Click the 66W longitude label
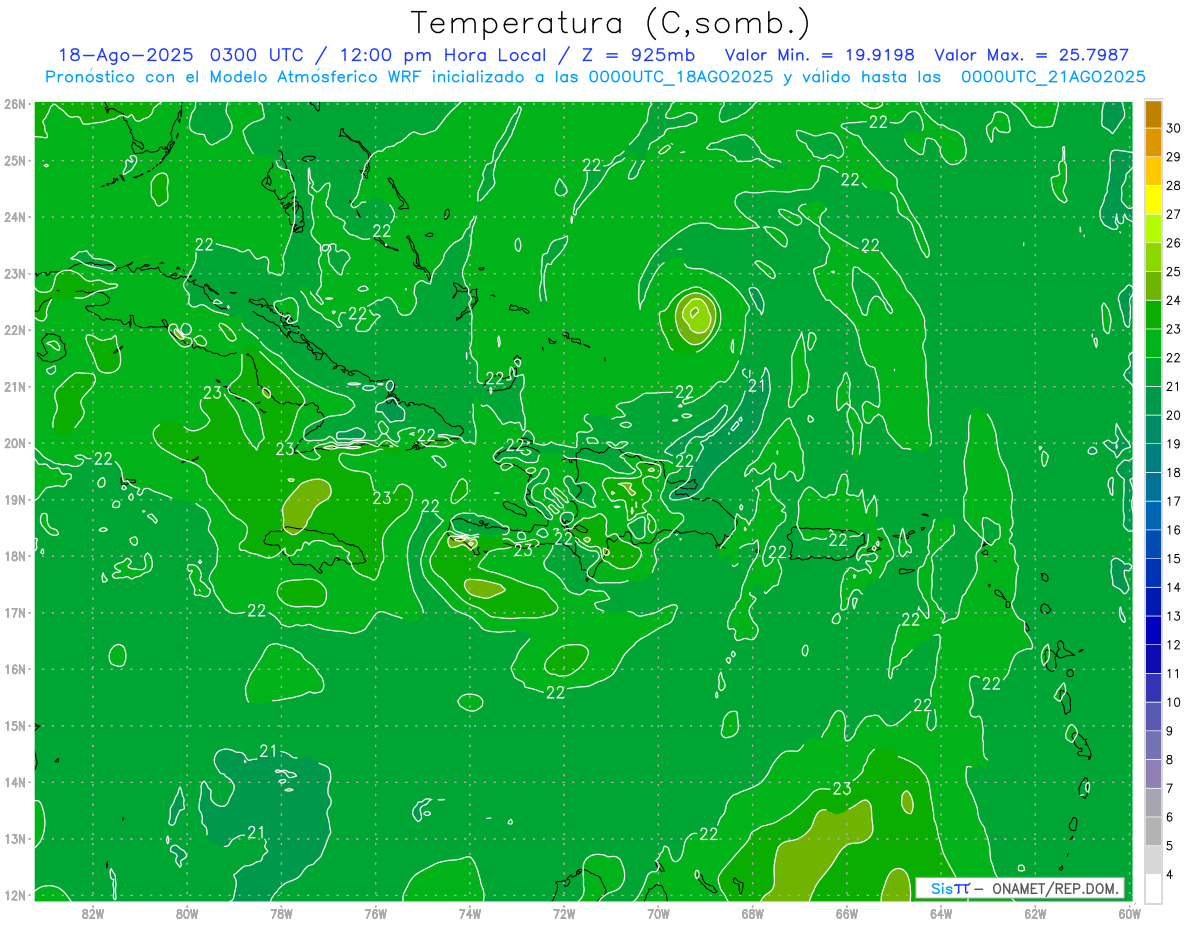Screen dimensions: 1200x927 pyautogui.click(x=847, y=913)
